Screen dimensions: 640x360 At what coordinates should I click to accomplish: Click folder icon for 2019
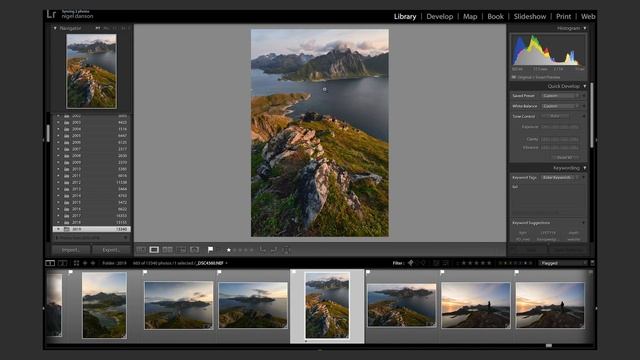[67, 229]
